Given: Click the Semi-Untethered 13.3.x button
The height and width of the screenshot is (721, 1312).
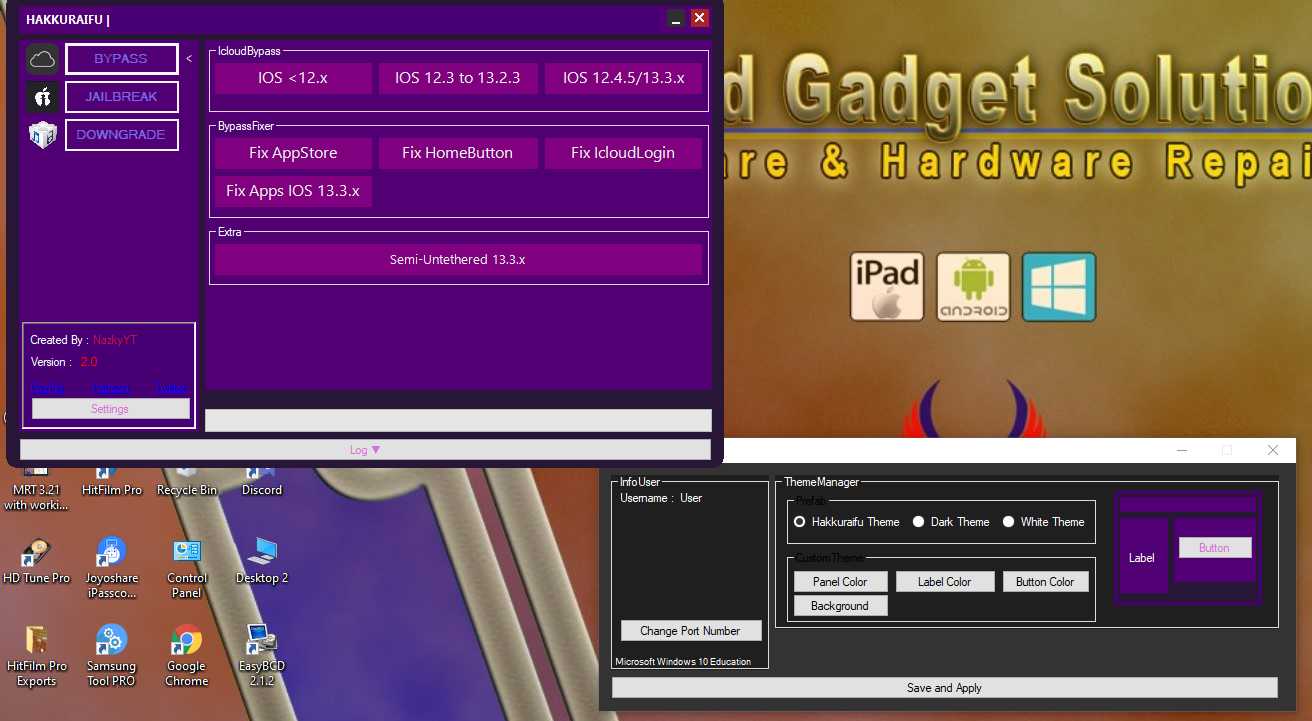Looking at the screenshot, I should (x=458, y=260).
